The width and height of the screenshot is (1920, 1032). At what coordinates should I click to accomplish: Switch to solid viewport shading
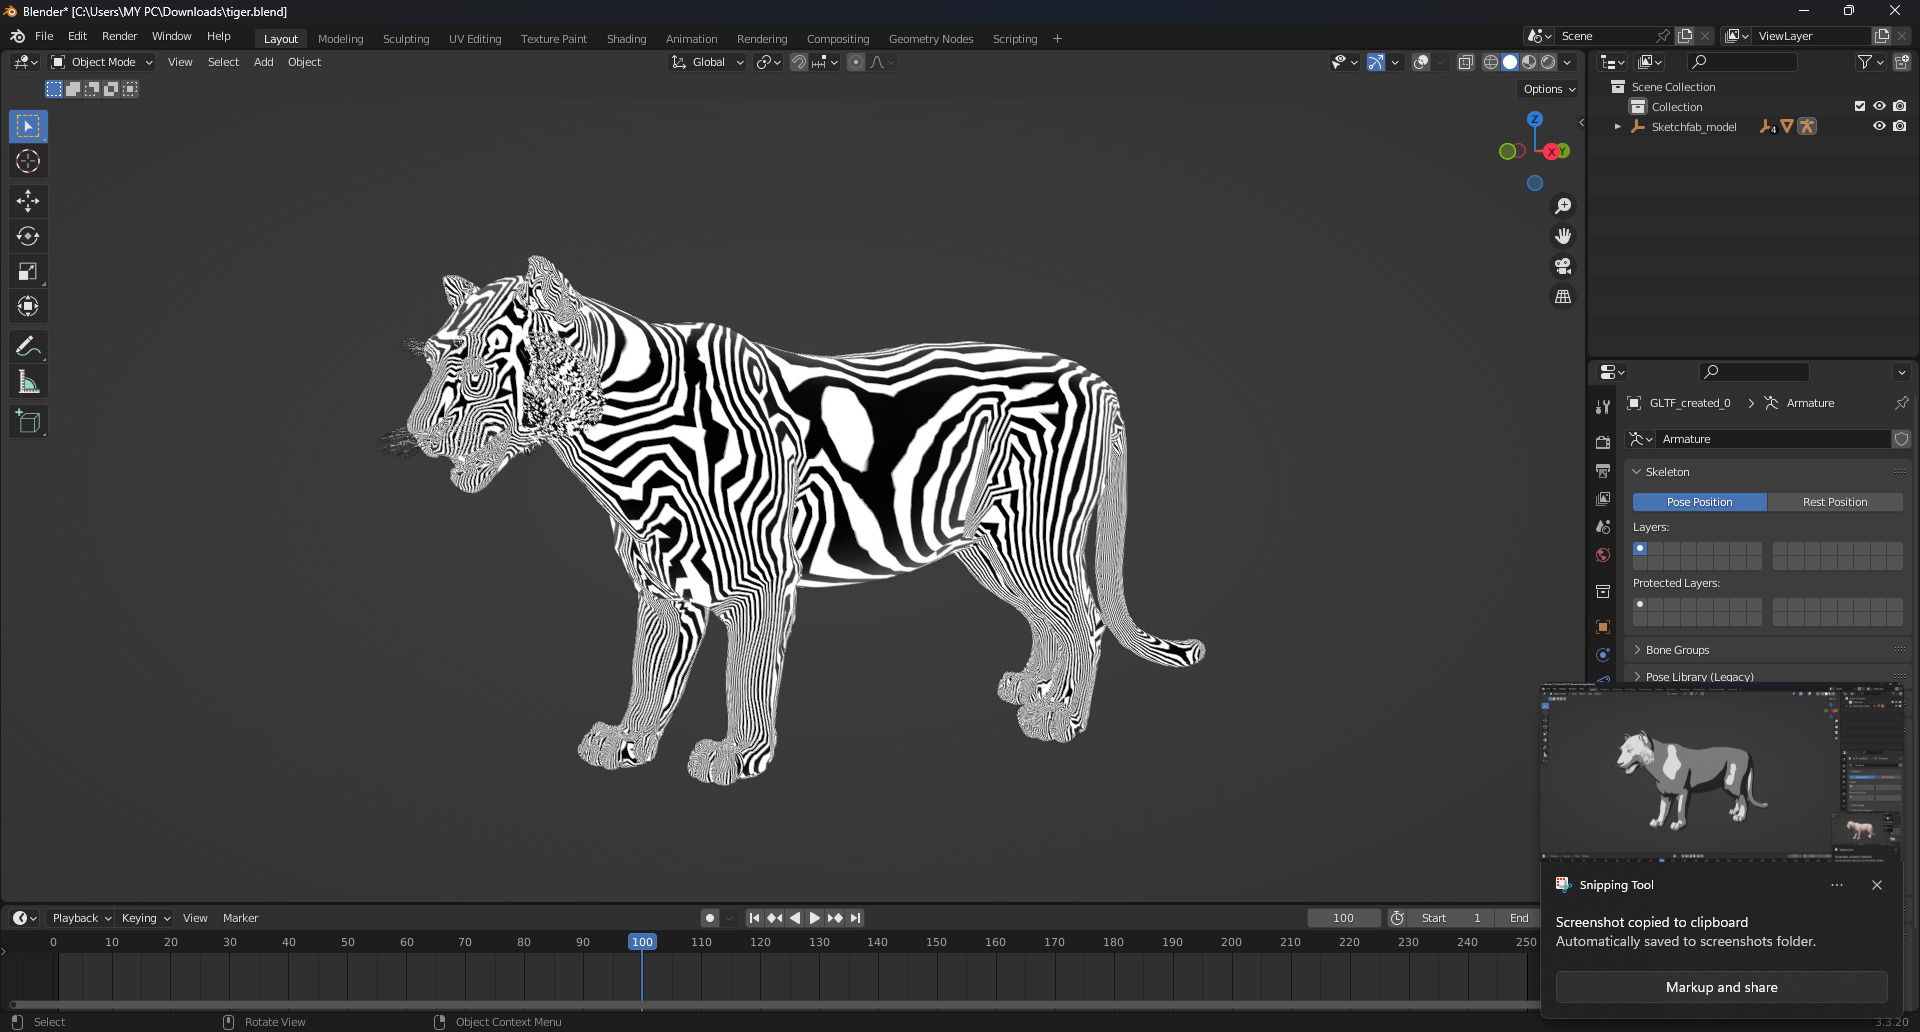[x=1510, y=62]
